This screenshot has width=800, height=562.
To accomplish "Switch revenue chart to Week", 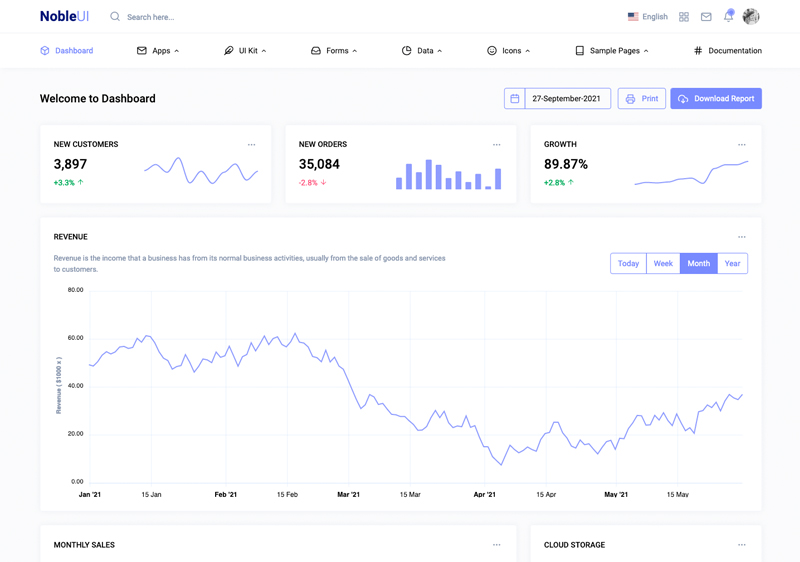I will coord(663,264).
